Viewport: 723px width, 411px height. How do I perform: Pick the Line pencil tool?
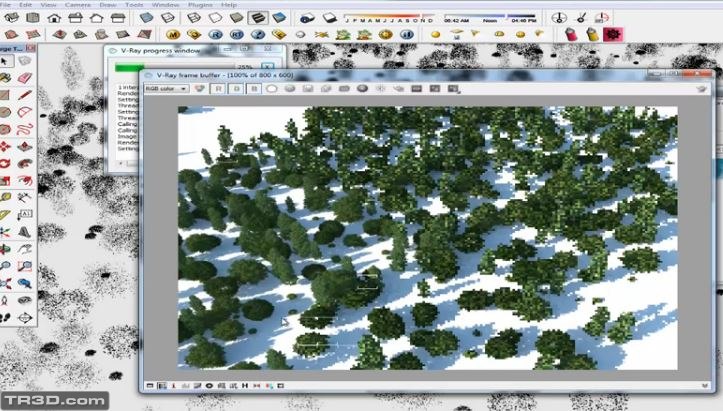[26, 94]
